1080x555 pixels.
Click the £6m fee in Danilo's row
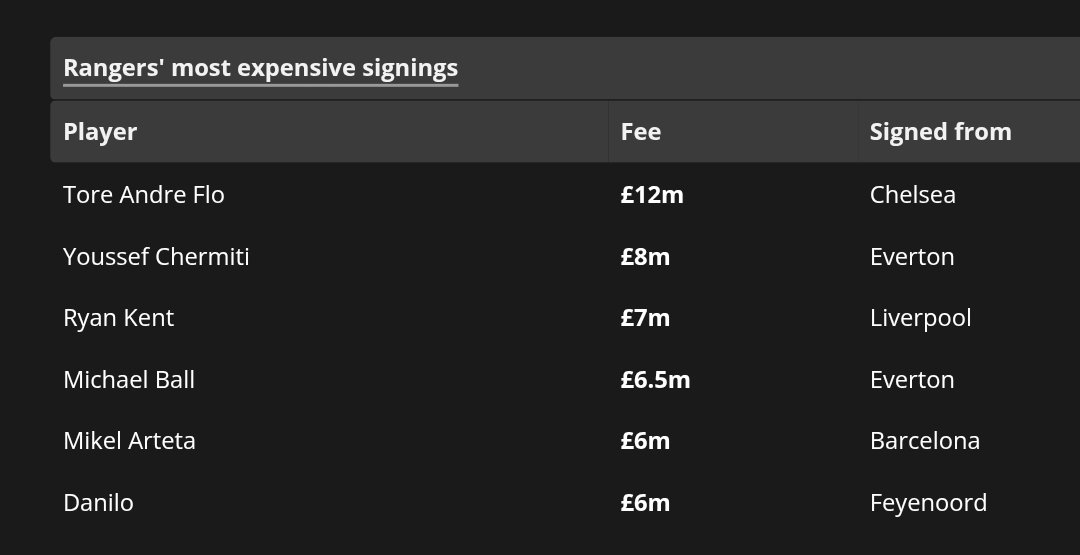pos(645,503)
